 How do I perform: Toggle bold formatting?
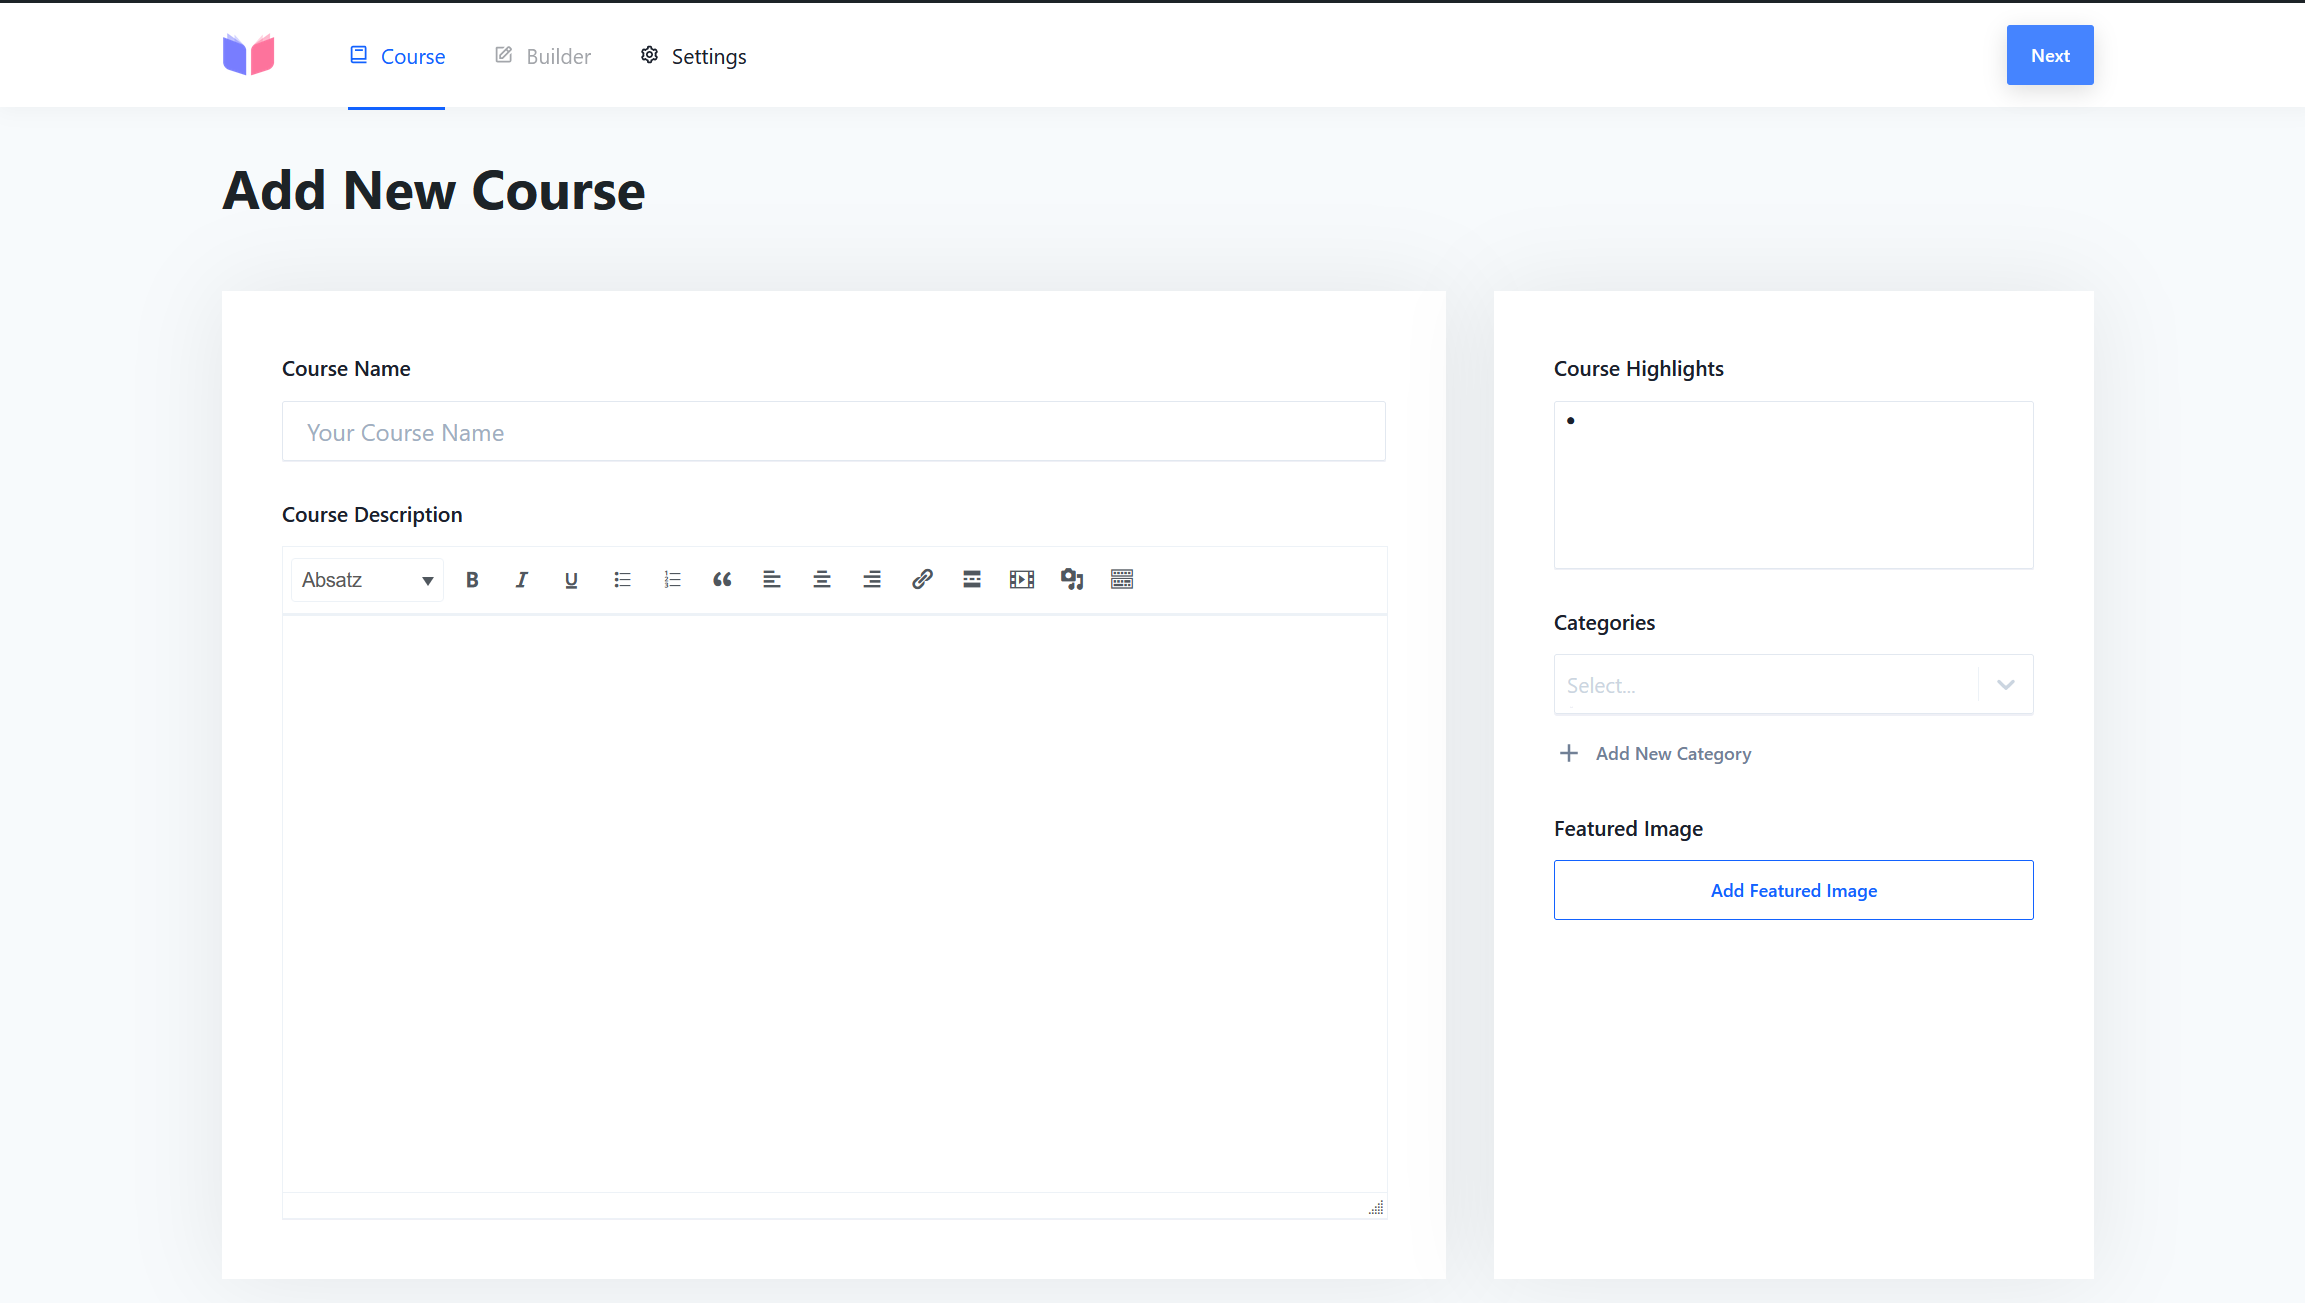click(471, 579)
